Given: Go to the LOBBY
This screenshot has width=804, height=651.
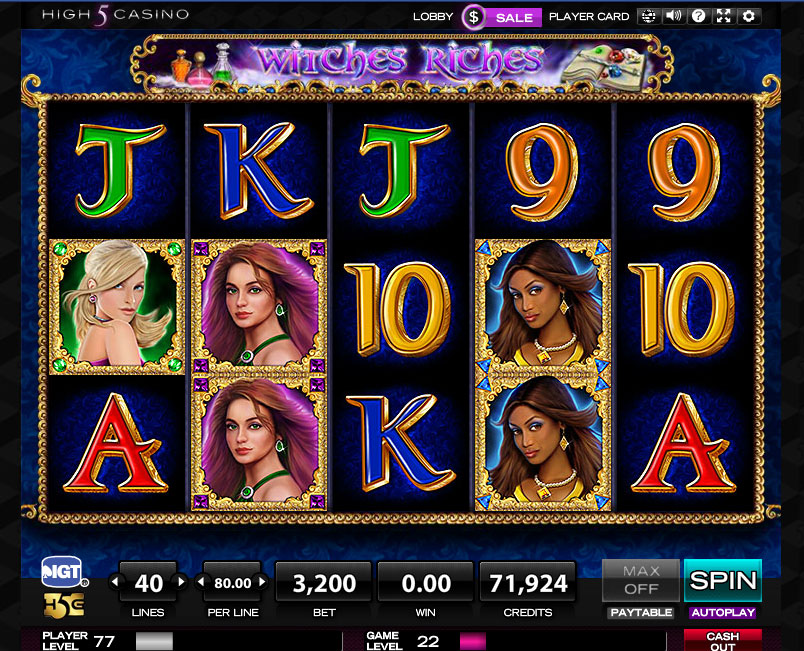Looking at the screenshot, I should point(433,16).
